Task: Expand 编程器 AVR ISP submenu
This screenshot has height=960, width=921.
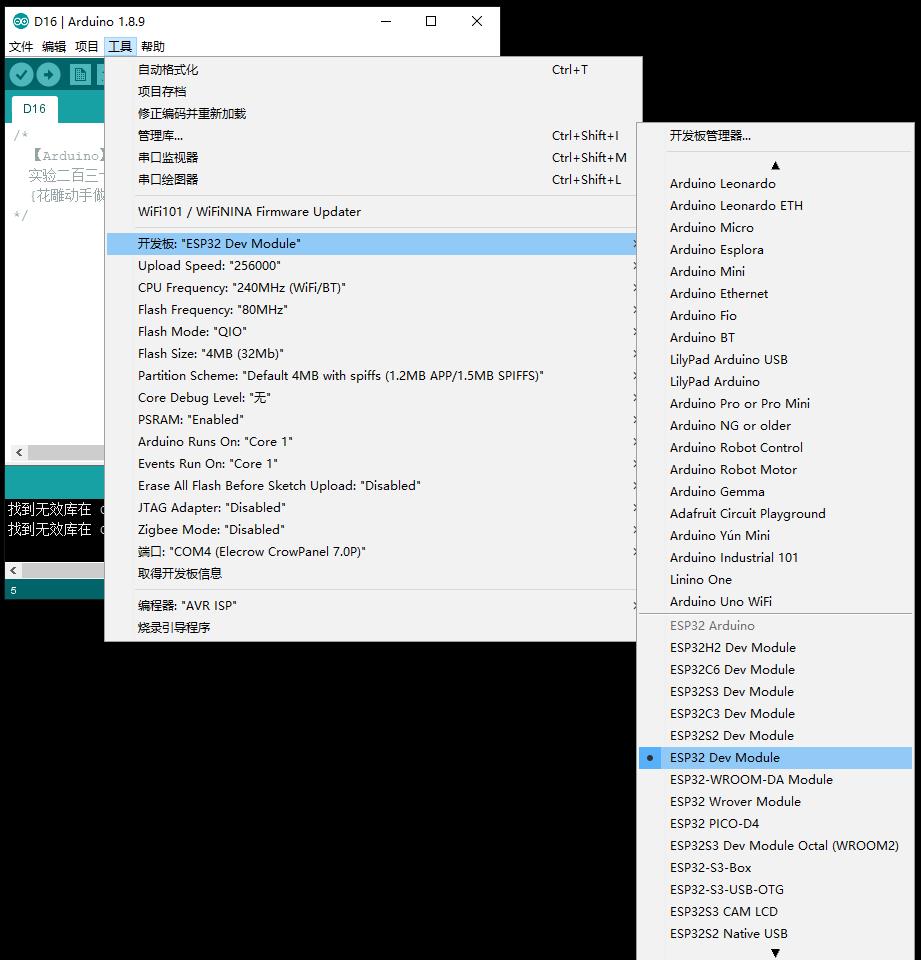Action: click(374, 606)
